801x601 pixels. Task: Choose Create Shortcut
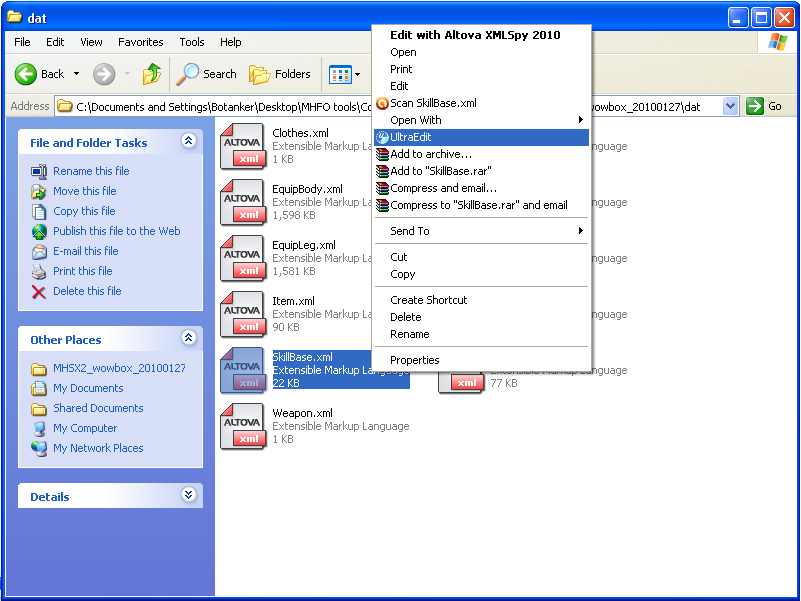pyautogui.click(x=481, y=300)
